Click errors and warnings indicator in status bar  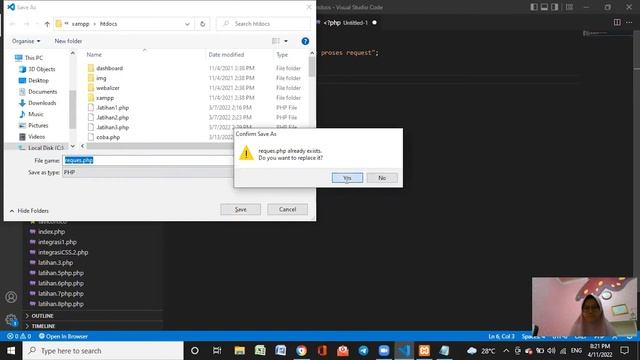click(19, 336)
